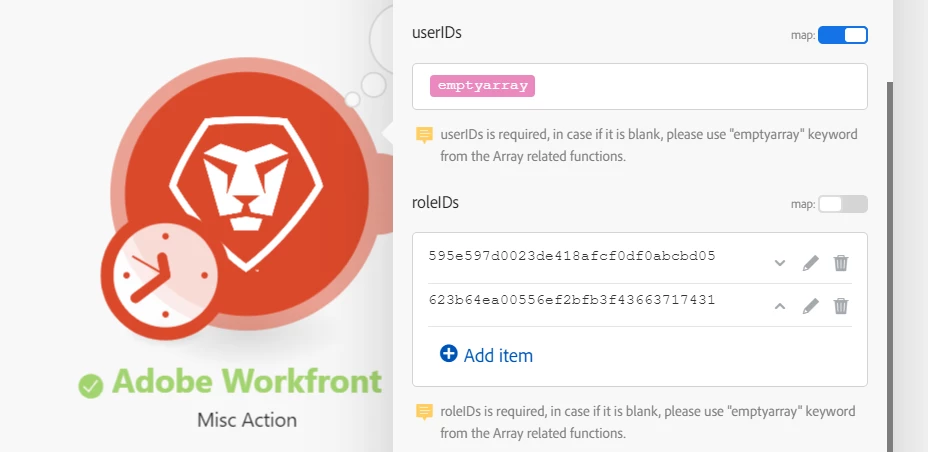Select the emptyarray pill in userIDs
The height and width of the screenshot is (452, 928).
coord(482,86)
